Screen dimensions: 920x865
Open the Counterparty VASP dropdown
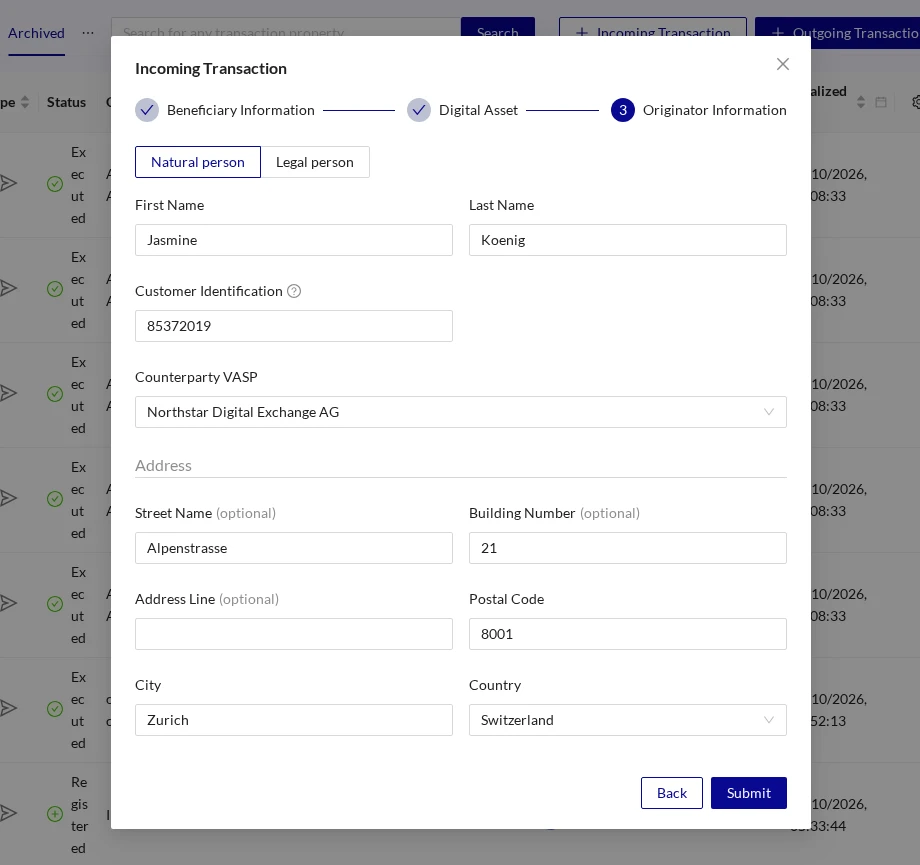(x=461, y=412)
